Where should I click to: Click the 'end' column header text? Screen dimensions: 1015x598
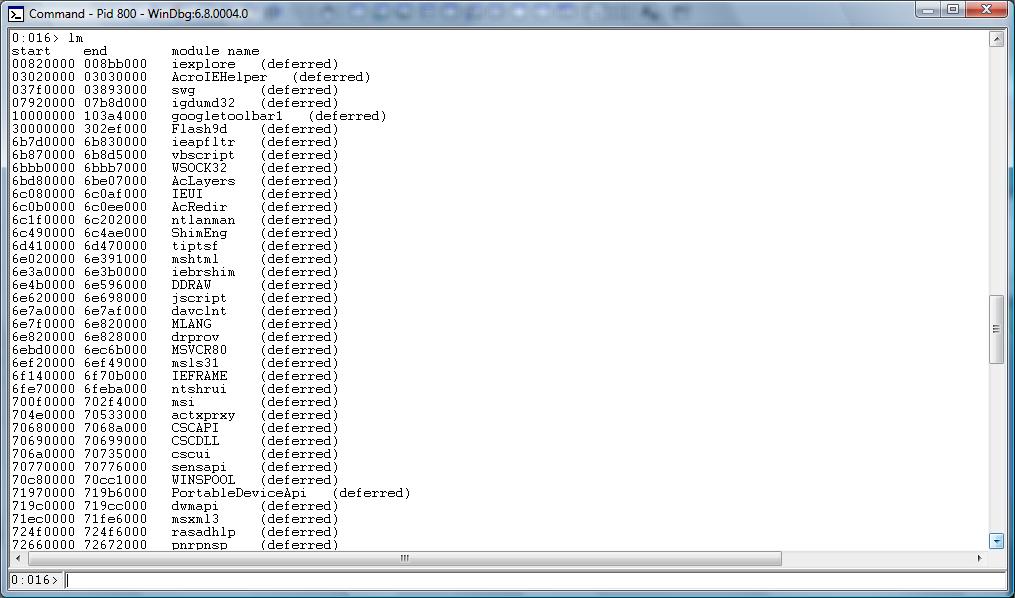(95, 51)
